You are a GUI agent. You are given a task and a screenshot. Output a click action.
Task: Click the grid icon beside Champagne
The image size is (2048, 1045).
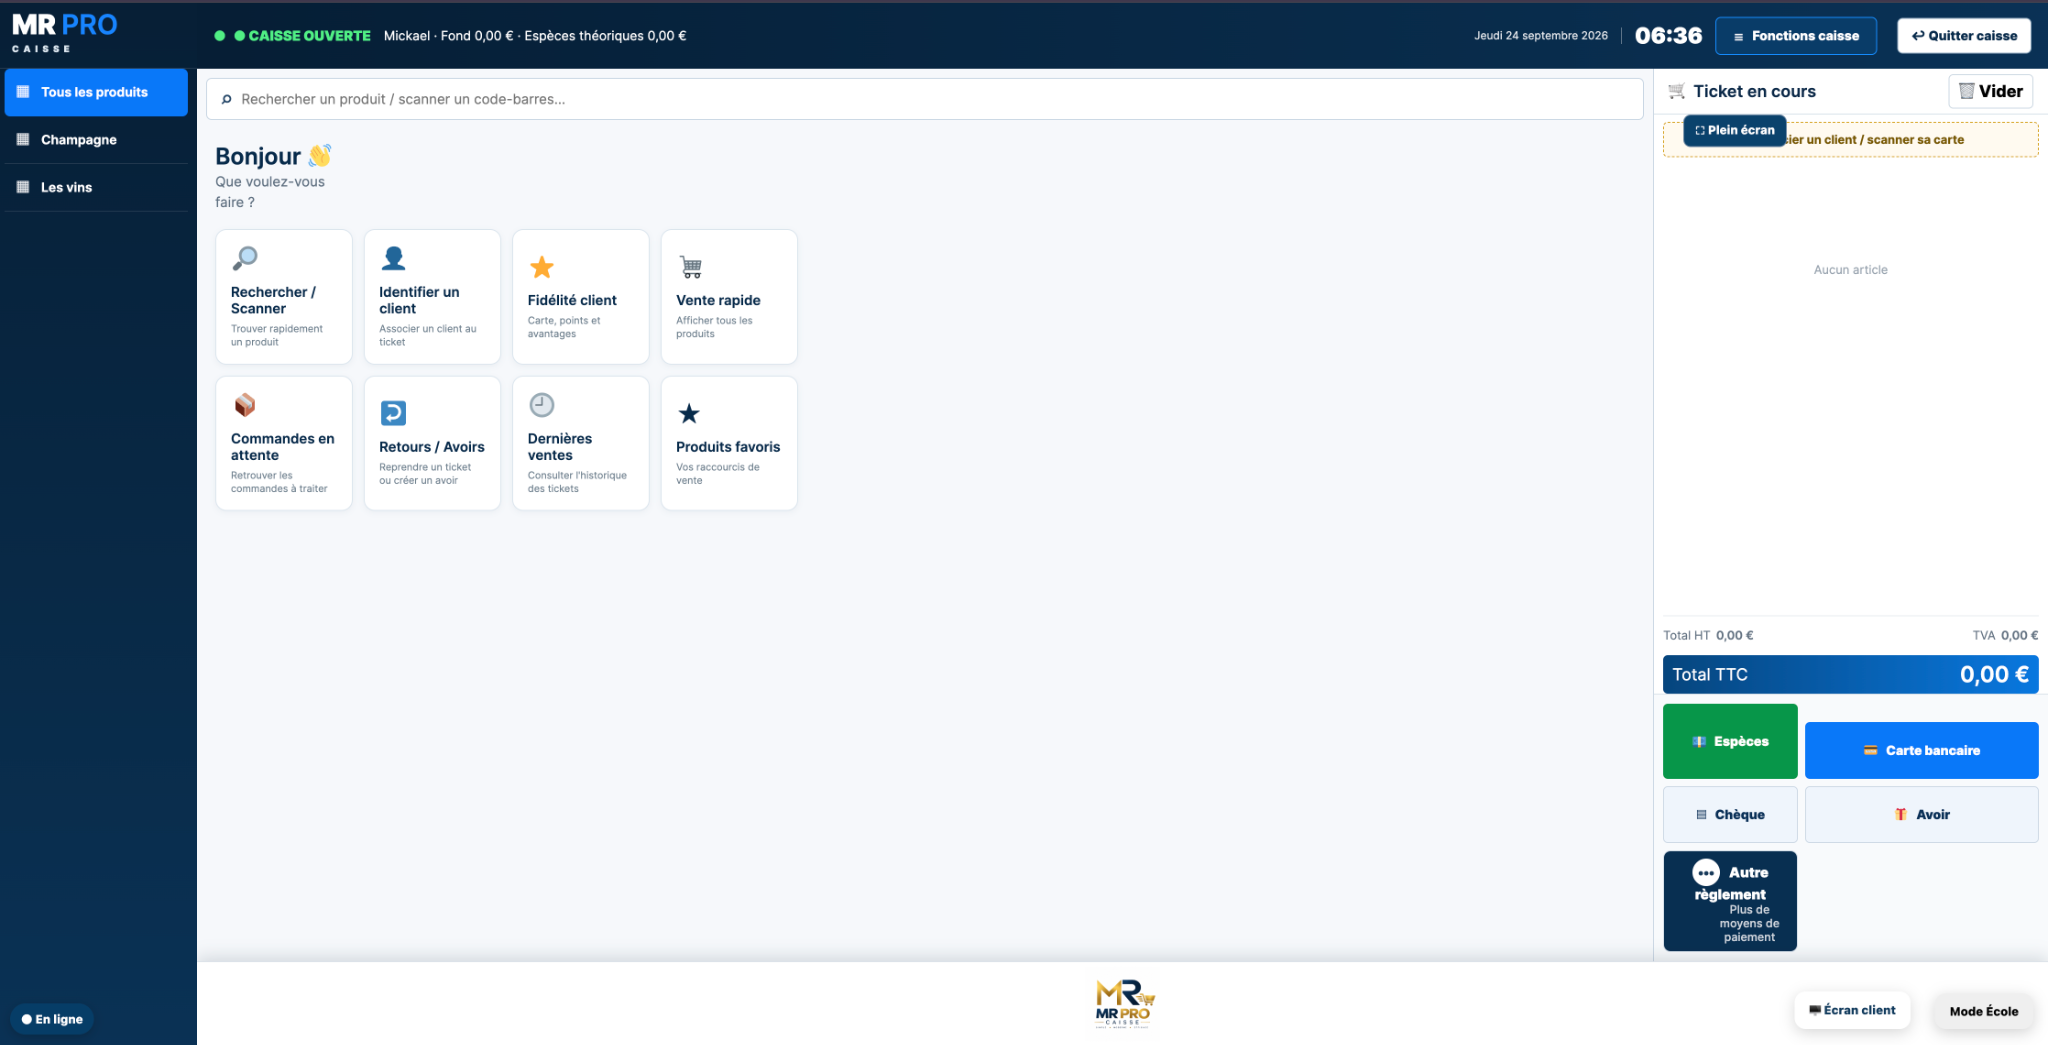23,140
